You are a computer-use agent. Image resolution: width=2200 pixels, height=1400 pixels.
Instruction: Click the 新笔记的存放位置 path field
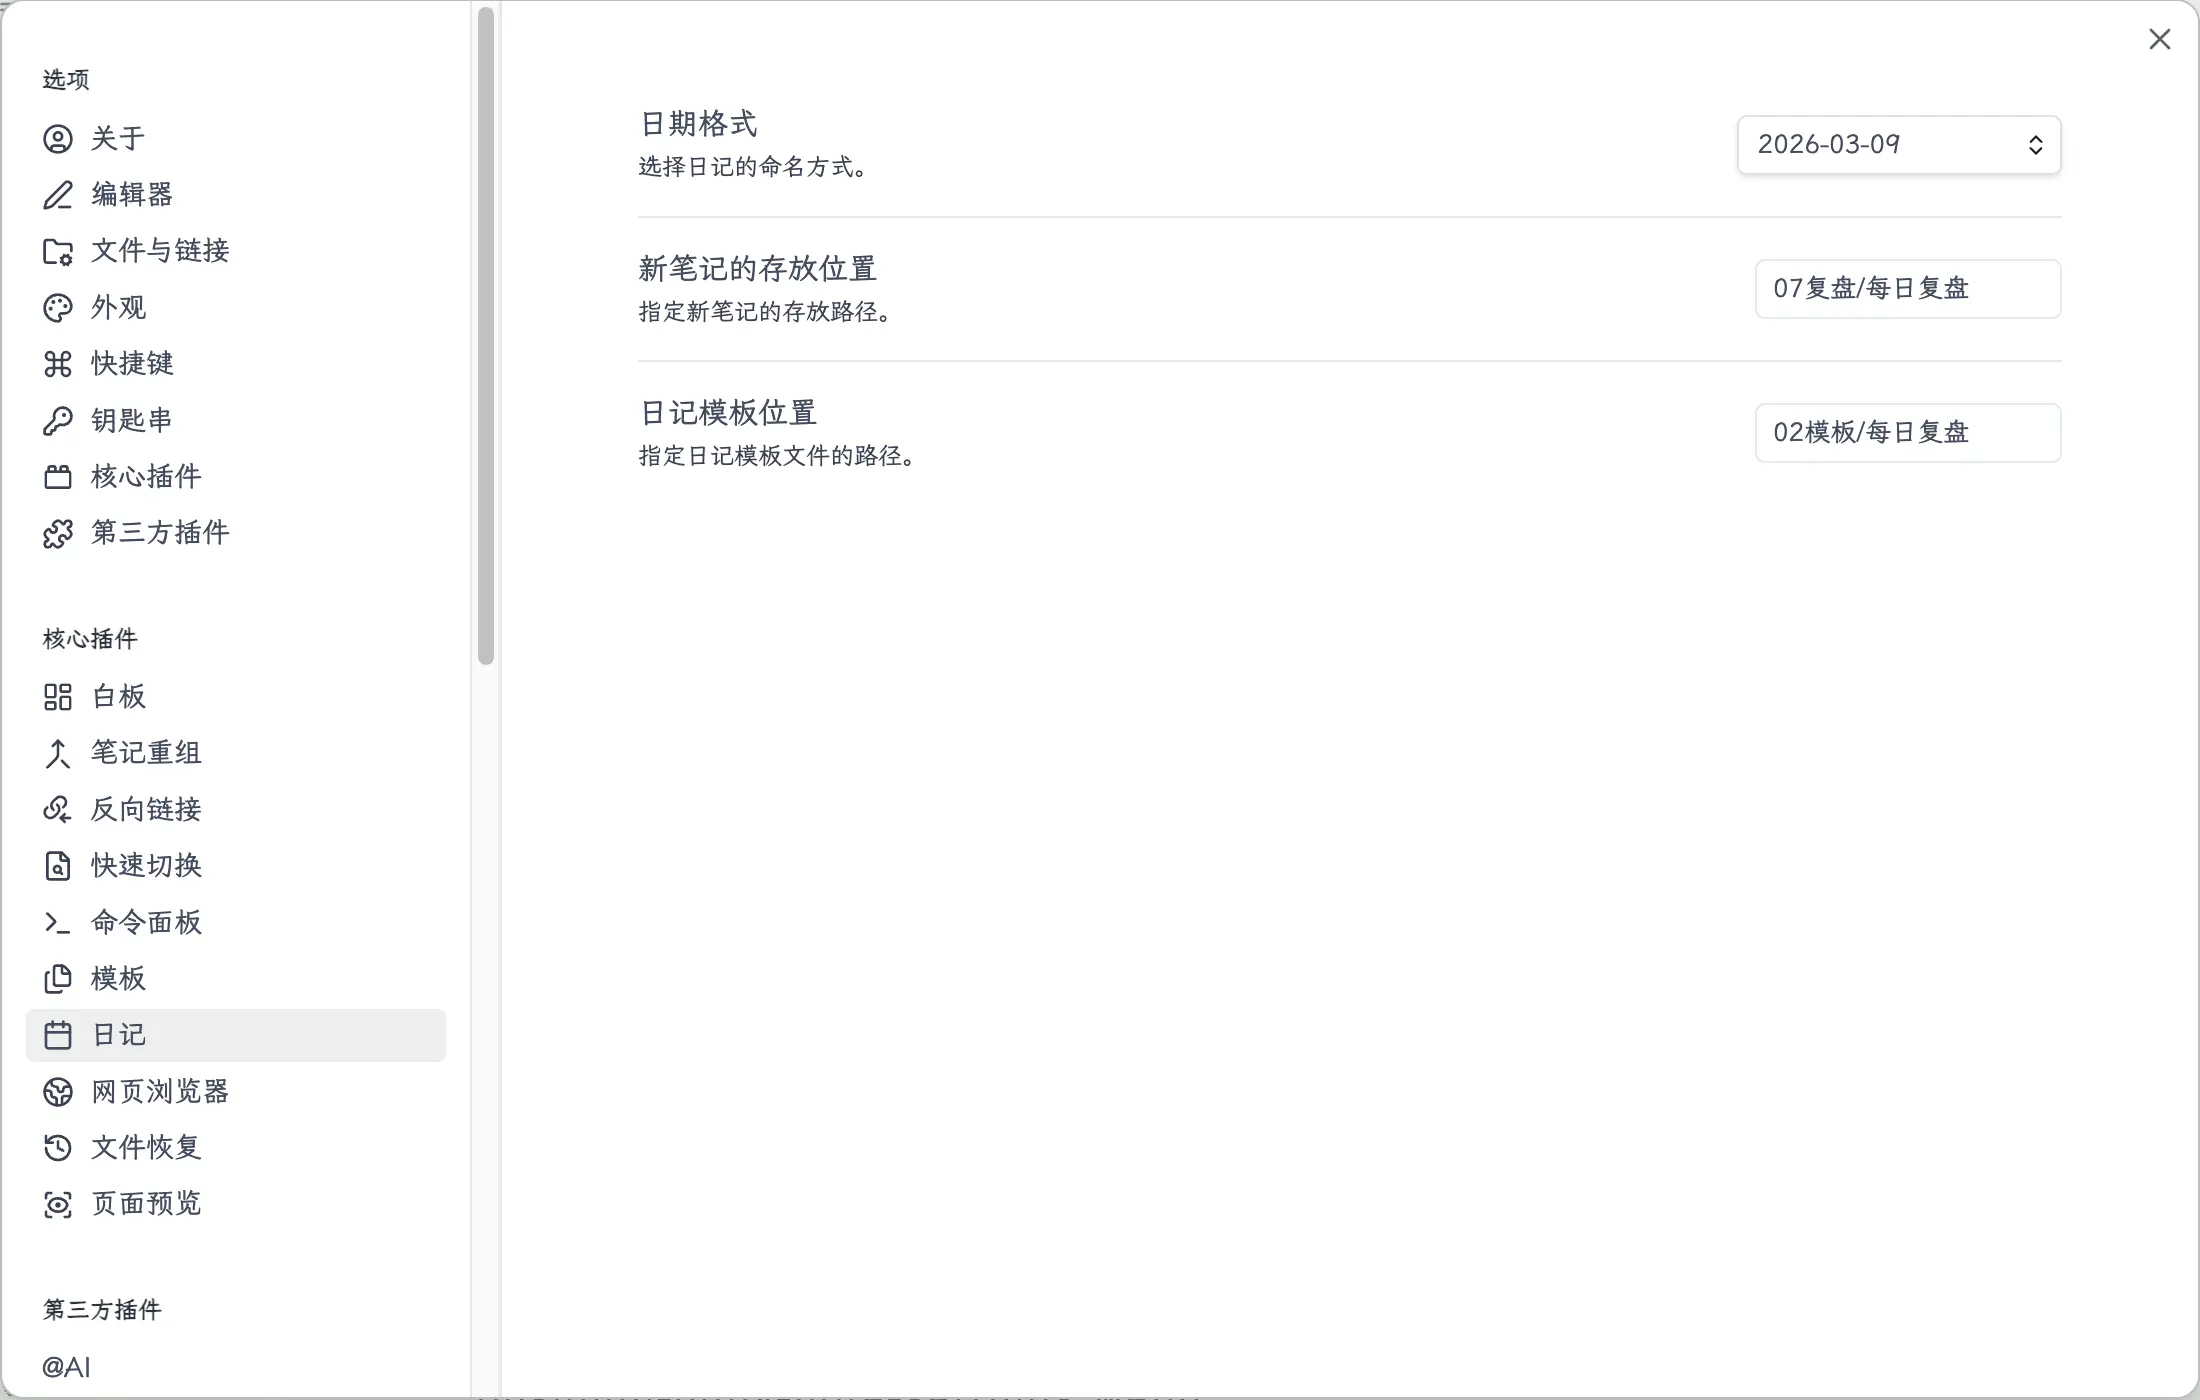pos(1907,289)
